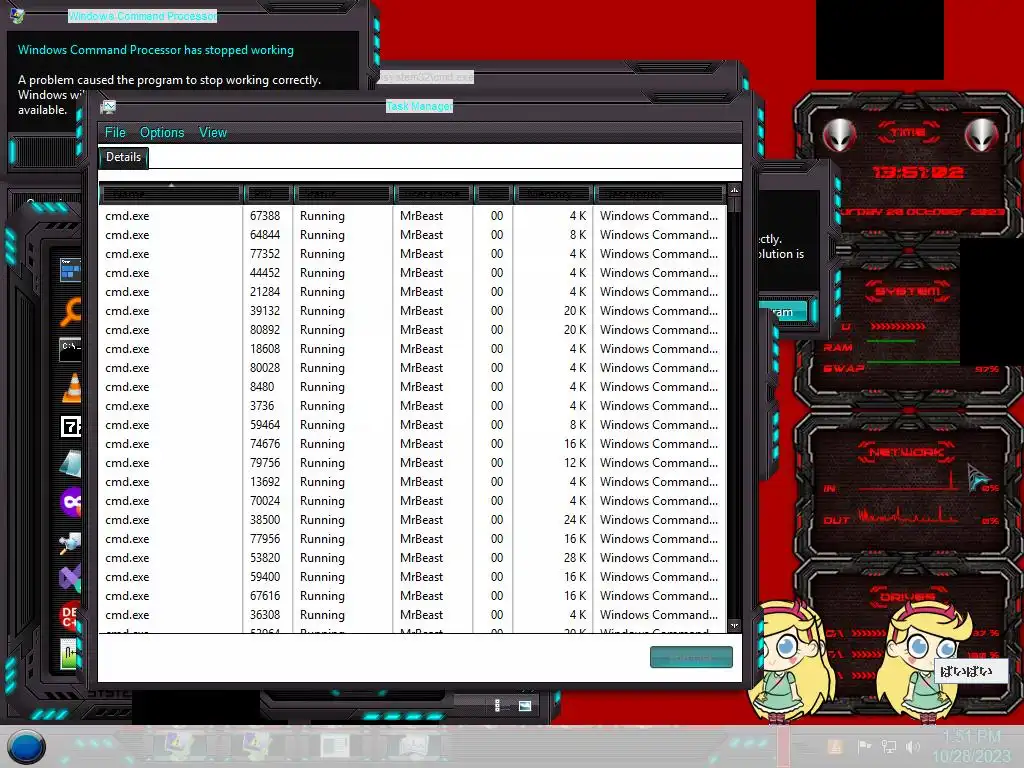Select cmd.exe row with PID 8480
The width and height of the screenshot is (1024, 768).
413,387
